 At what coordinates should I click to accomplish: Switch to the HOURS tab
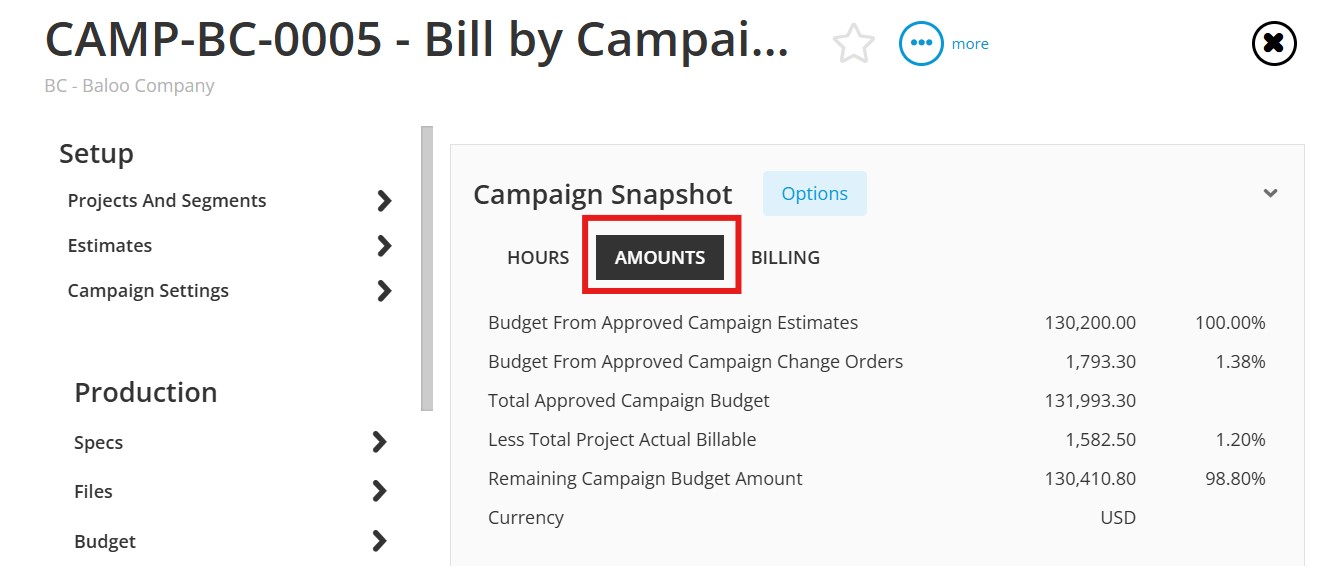(x=538, y=257)
